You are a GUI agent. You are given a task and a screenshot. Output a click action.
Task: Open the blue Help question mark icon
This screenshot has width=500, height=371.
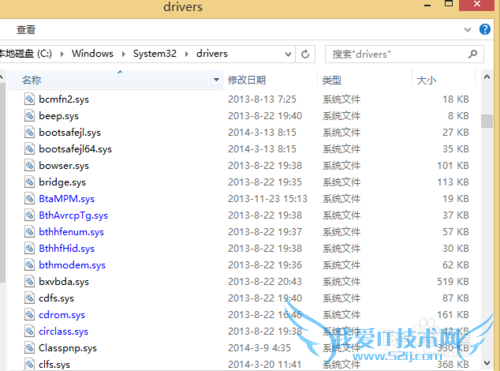pos(485,29)
